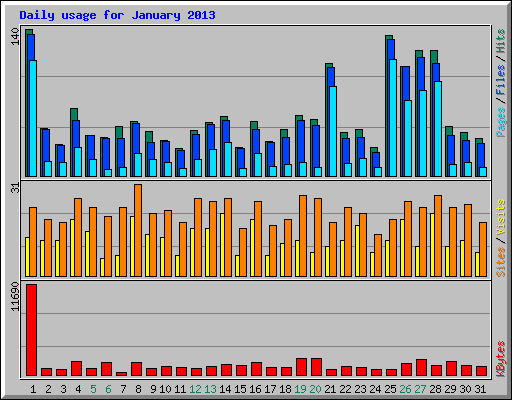This screenshot has width=512, height=400.
Task: Click the KBytes legend label
Action: tap(501, 359)
